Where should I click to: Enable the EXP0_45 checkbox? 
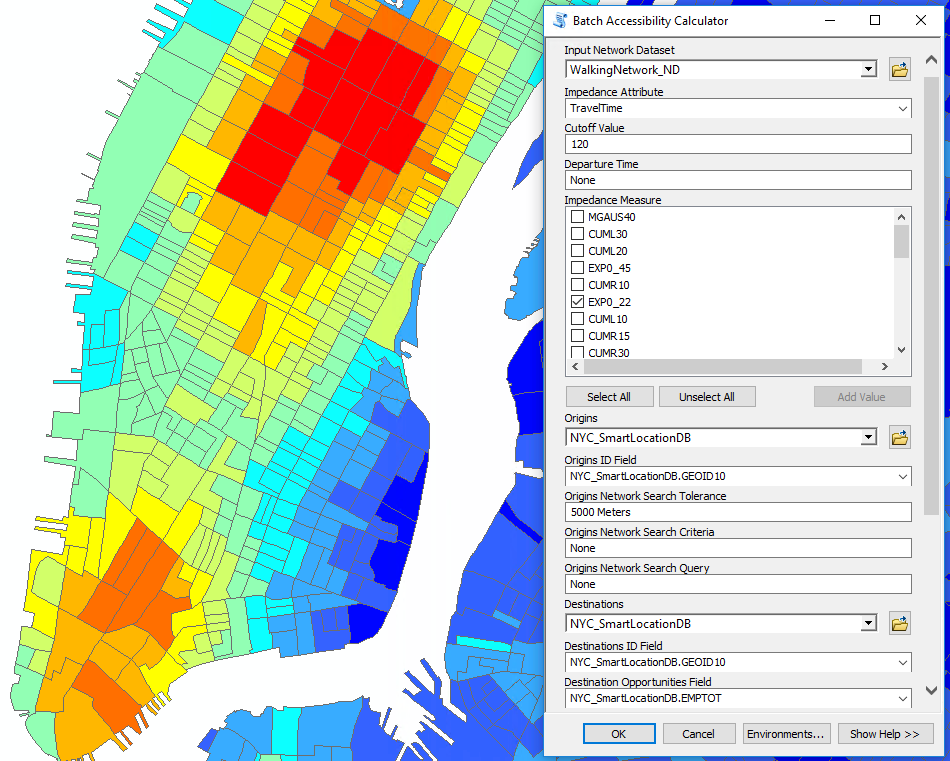point(577,267)
